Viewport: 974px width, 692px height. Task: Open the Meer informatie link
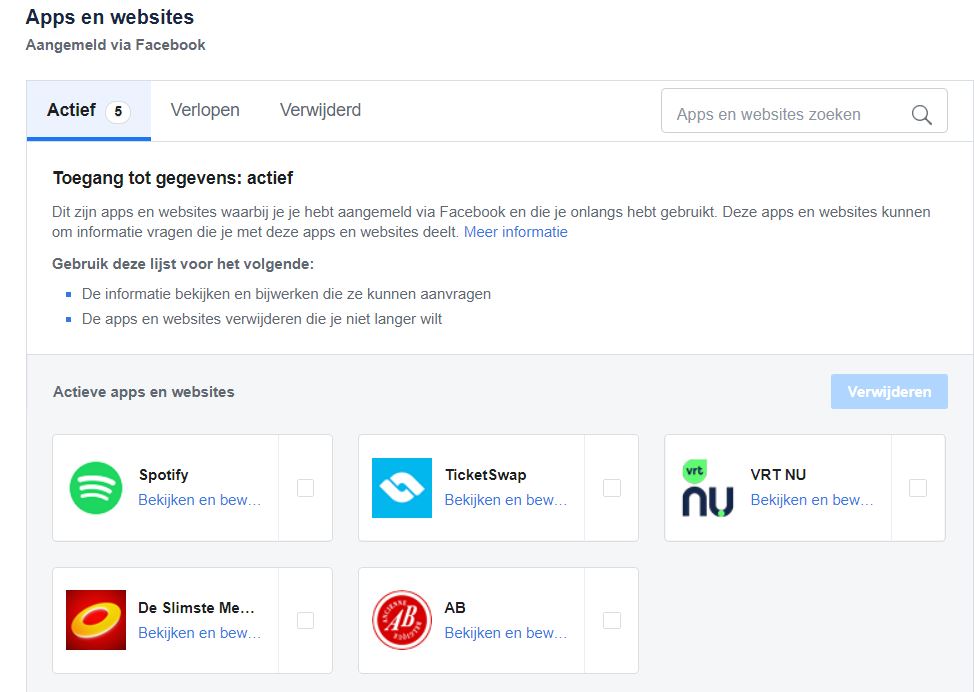515,232
